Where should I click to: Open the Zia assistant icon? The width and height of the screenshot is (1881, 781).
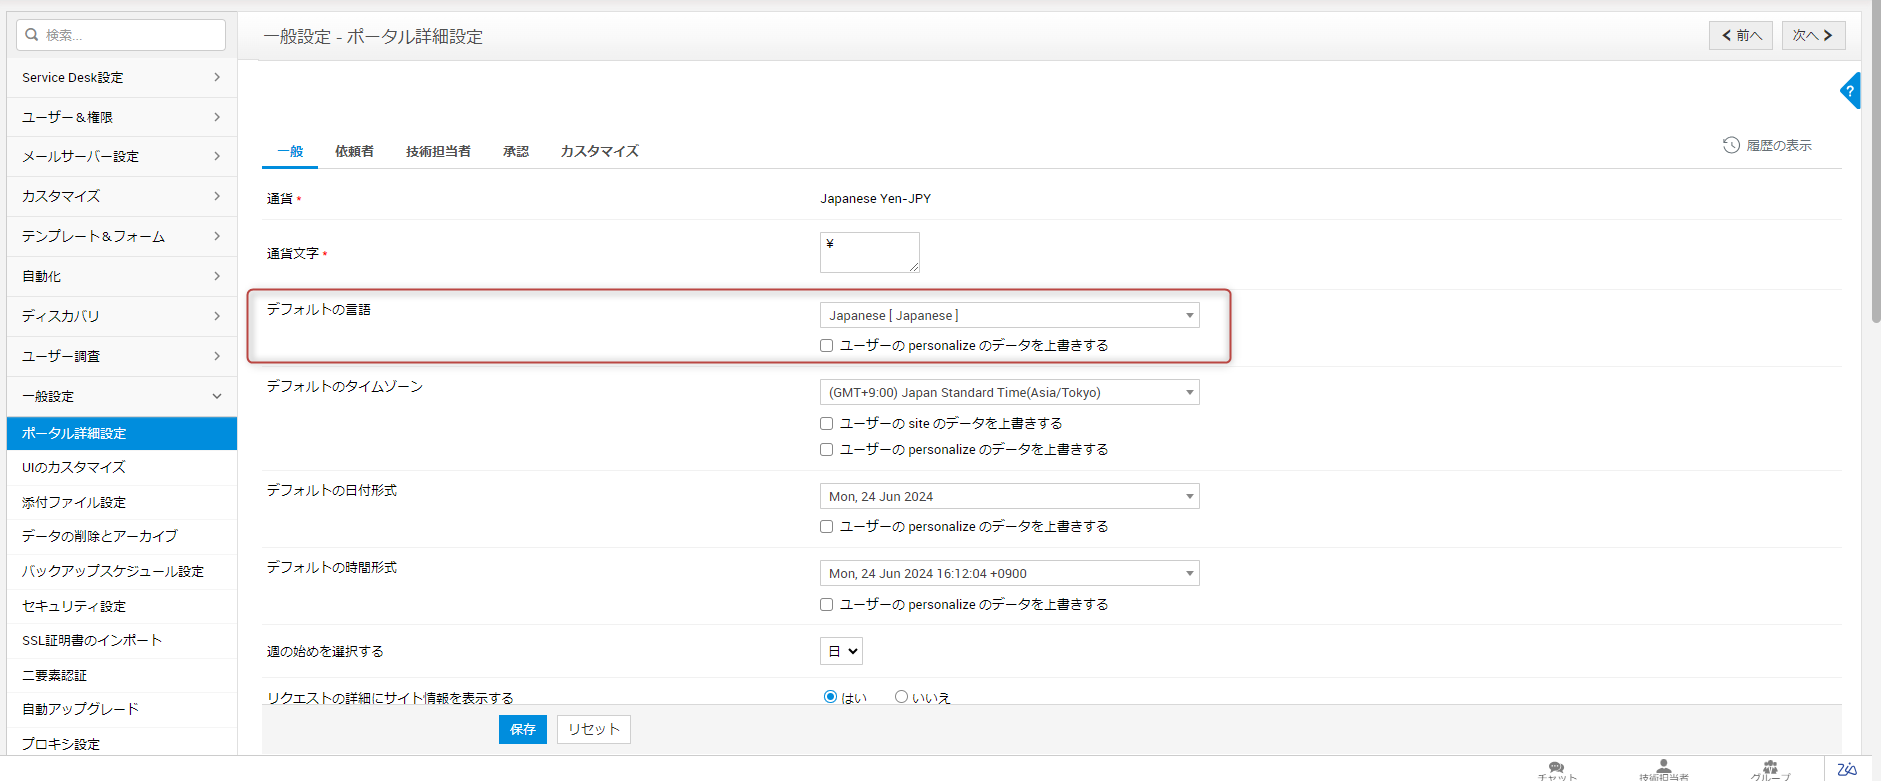1847,769
